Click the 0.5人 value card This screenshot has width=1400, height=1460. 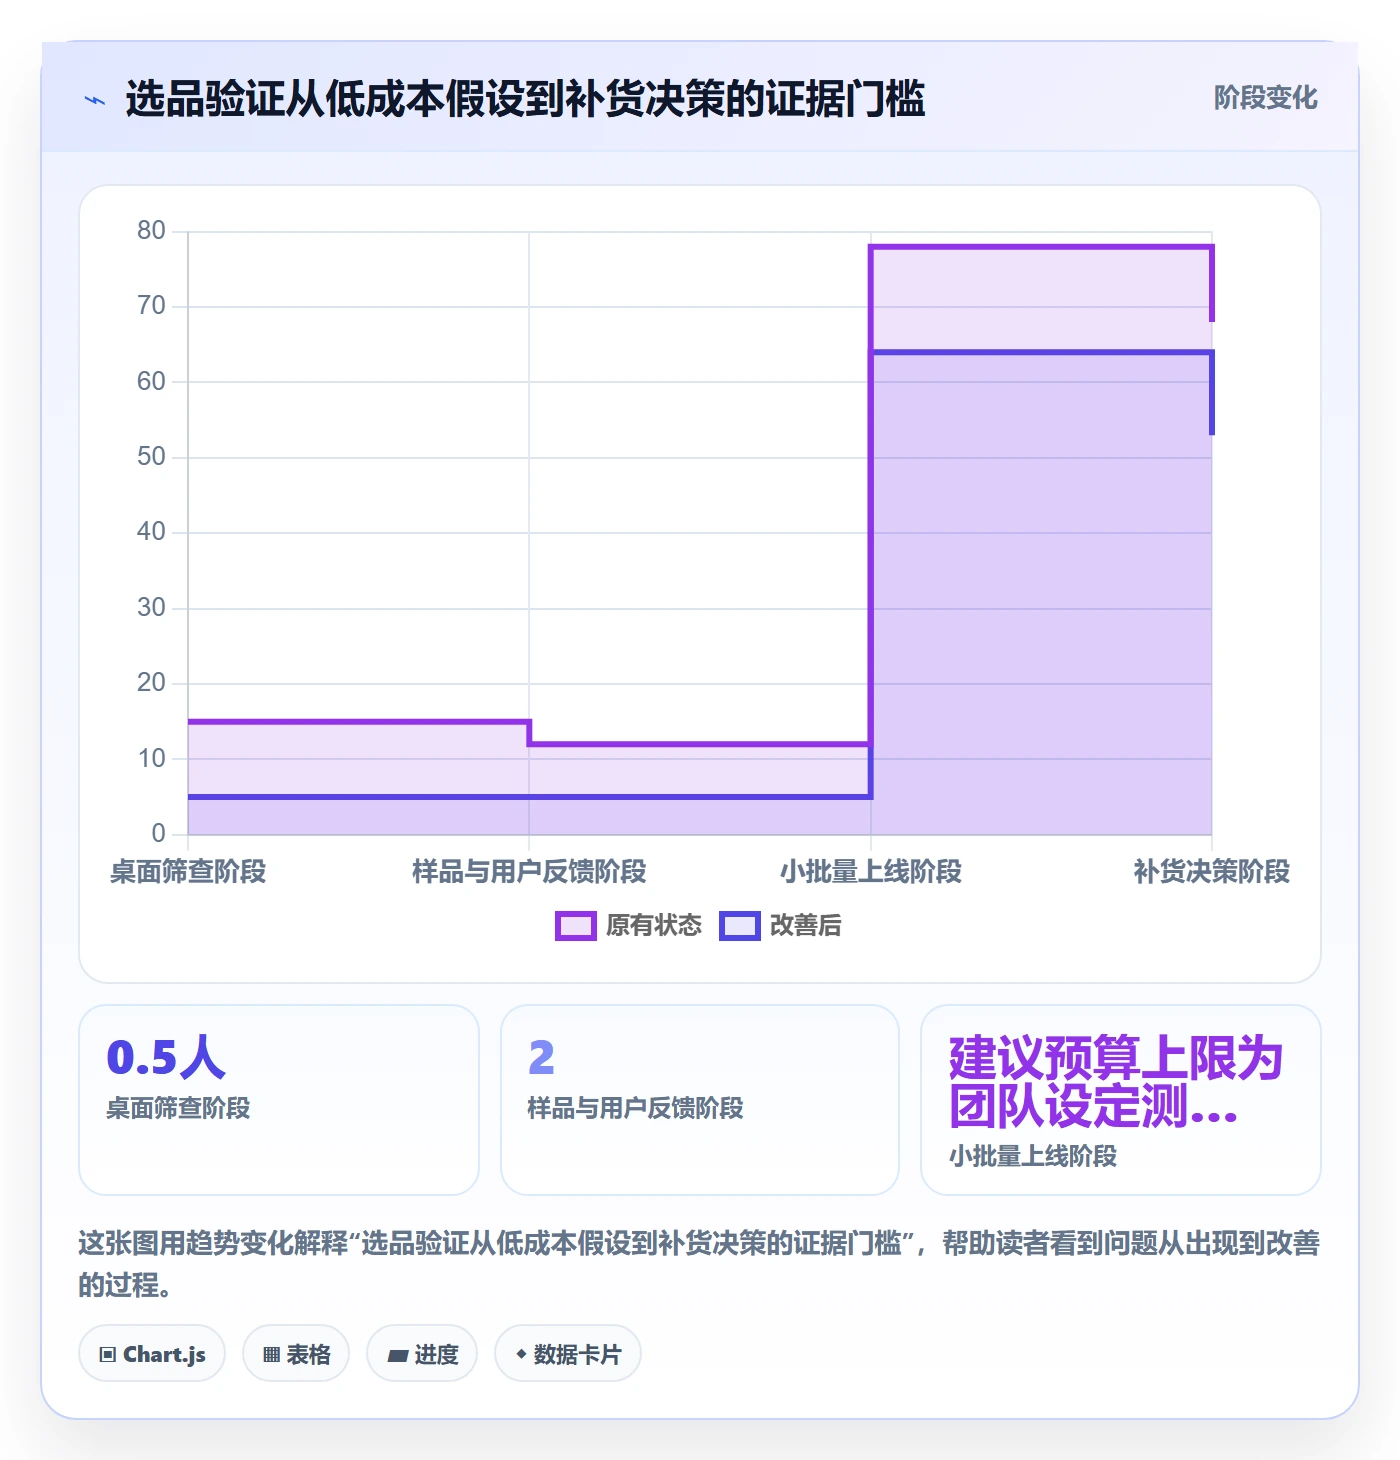(x=279, y=1100)
